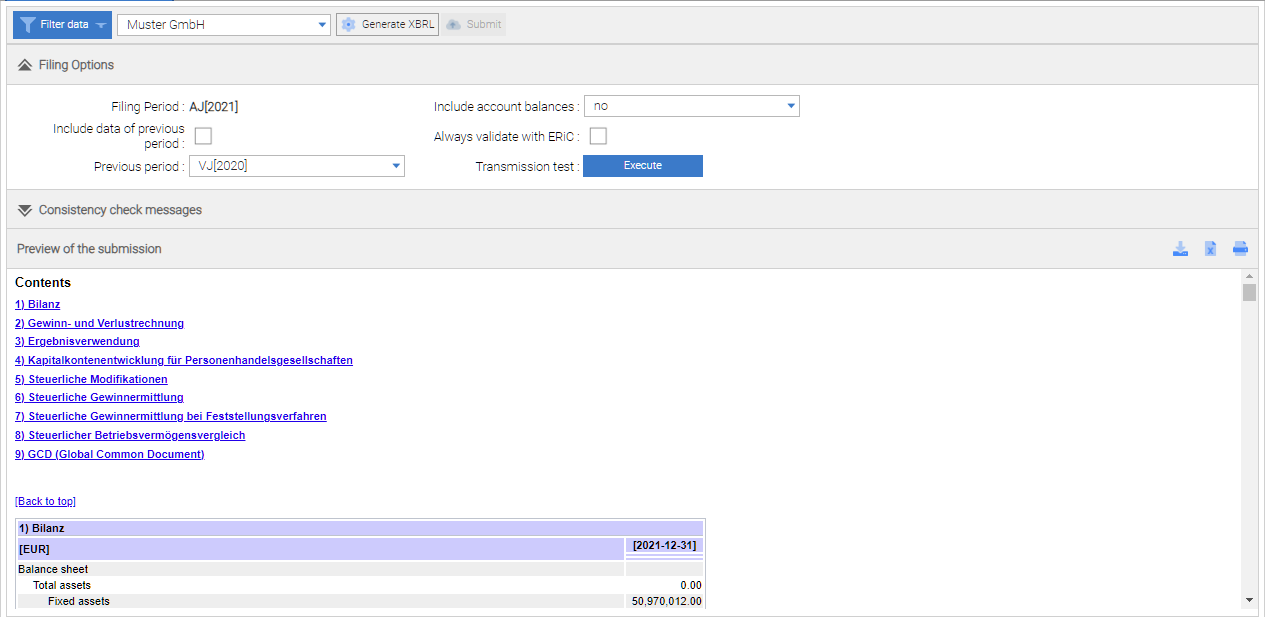The image size is (1265, 617).
Task: Print the submission preview using the printer icon
Action: click(1240, 249)
